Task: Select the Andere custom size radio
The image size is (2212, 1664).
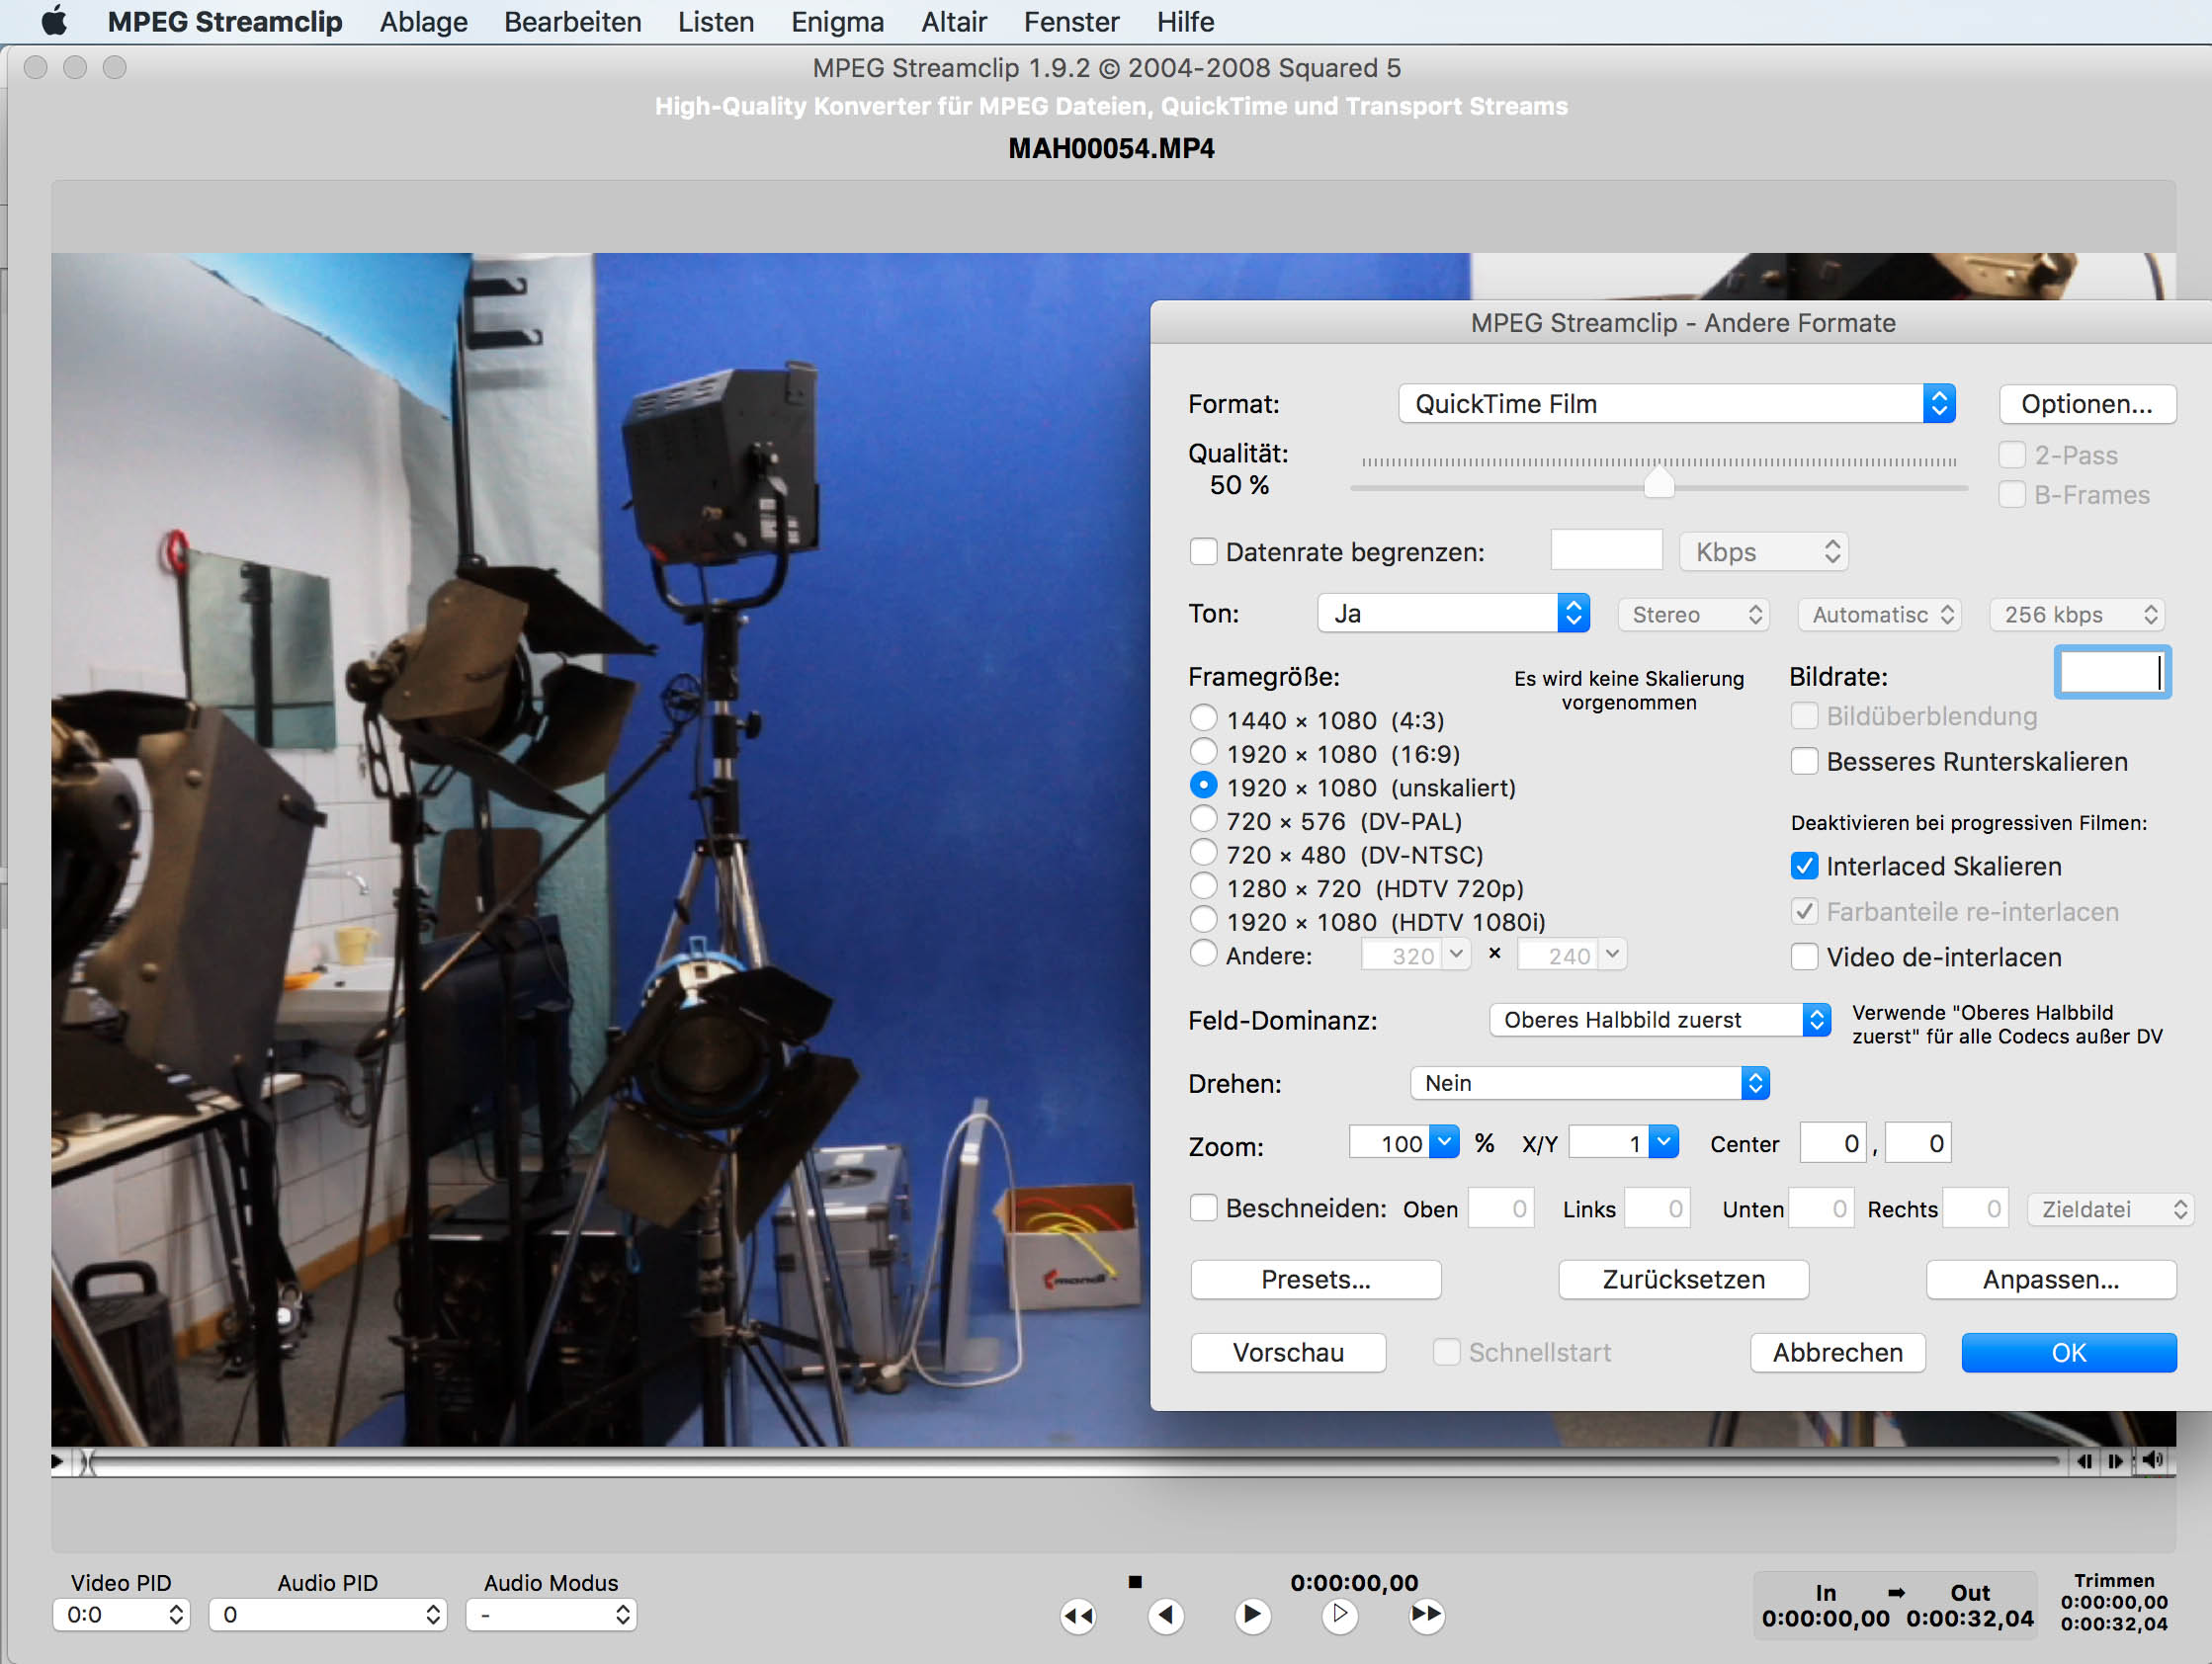Action: [1203, 953]
